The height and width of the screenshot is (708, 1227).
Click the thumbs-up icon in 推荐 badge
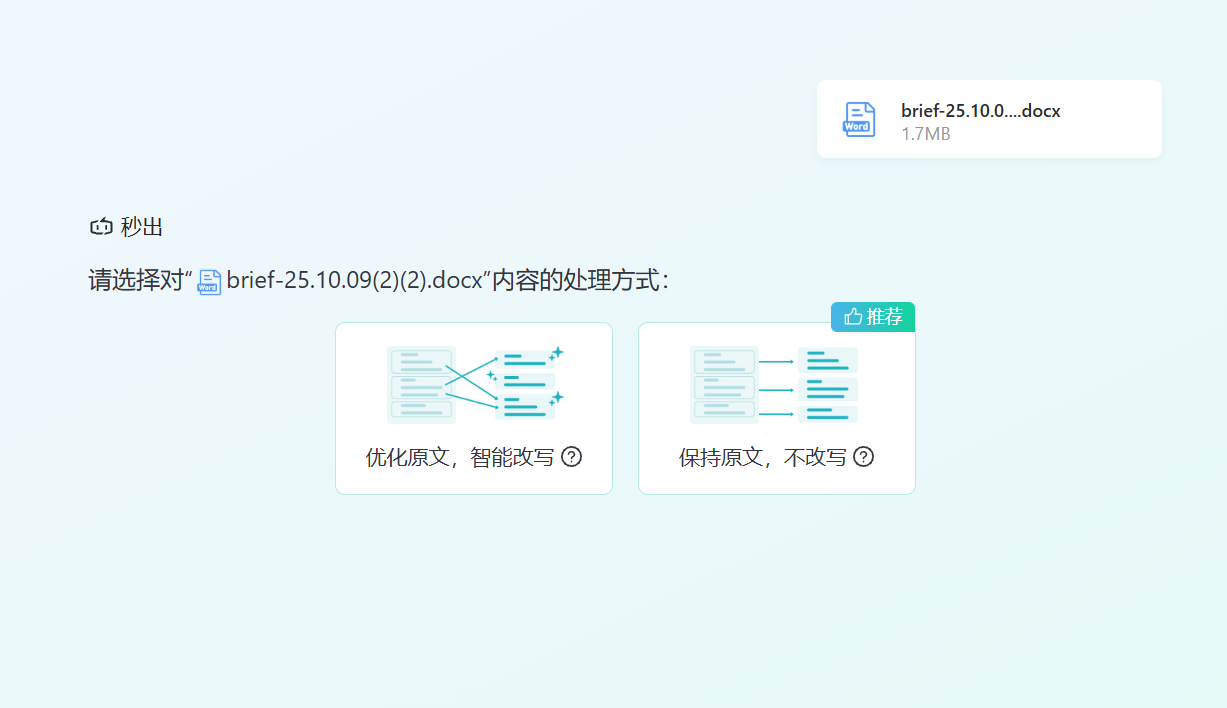click(x=853, y=317)
